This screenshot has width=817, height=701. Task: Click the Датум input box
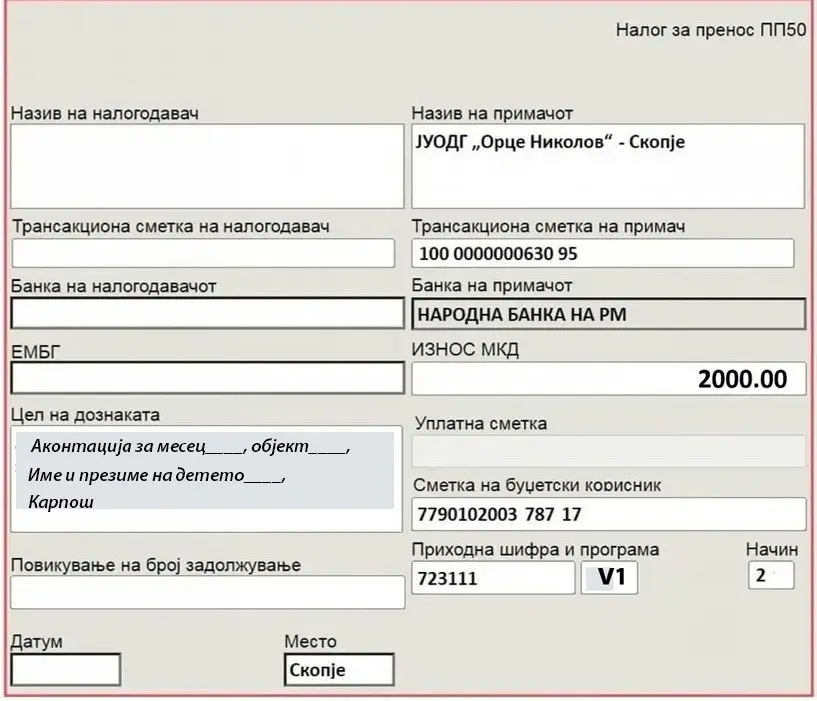click(66, 670)
